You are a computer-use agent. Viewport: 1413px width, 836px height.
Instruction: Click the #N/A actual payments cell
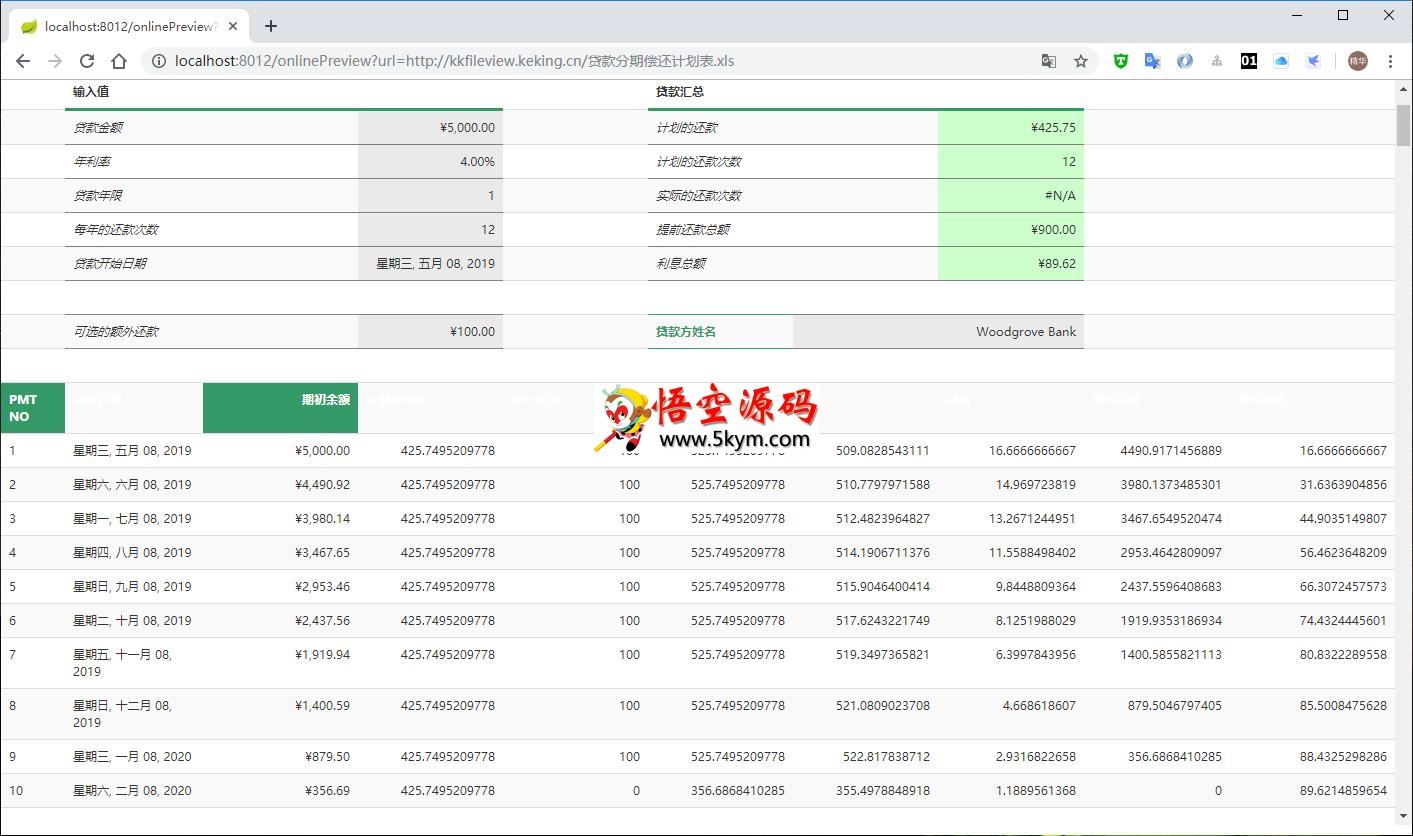point(1011,195)
